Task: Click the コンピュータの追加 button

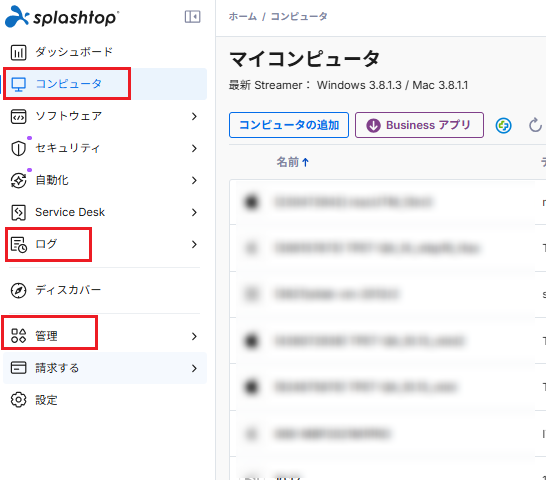Action: [289, 125]
